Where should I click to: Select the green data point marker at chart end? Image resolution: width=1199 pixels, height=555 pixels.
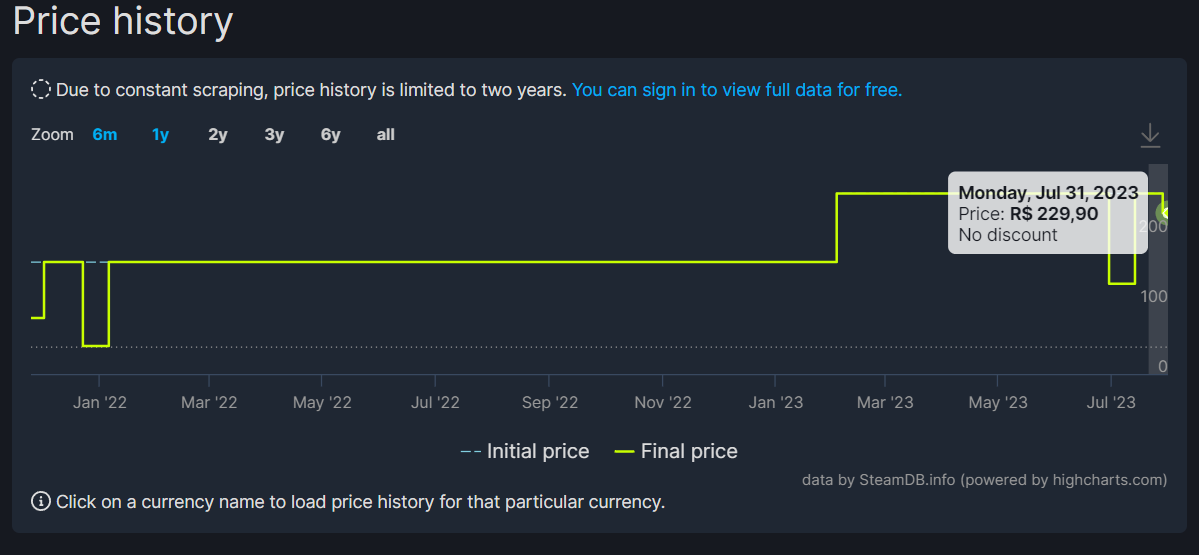[1166, 212]
